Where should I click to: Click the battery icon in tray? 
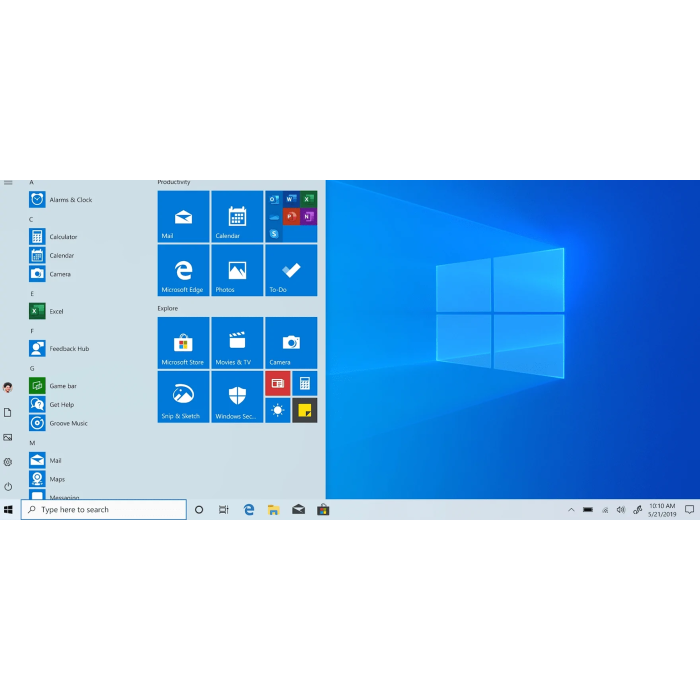click(588, 509)
